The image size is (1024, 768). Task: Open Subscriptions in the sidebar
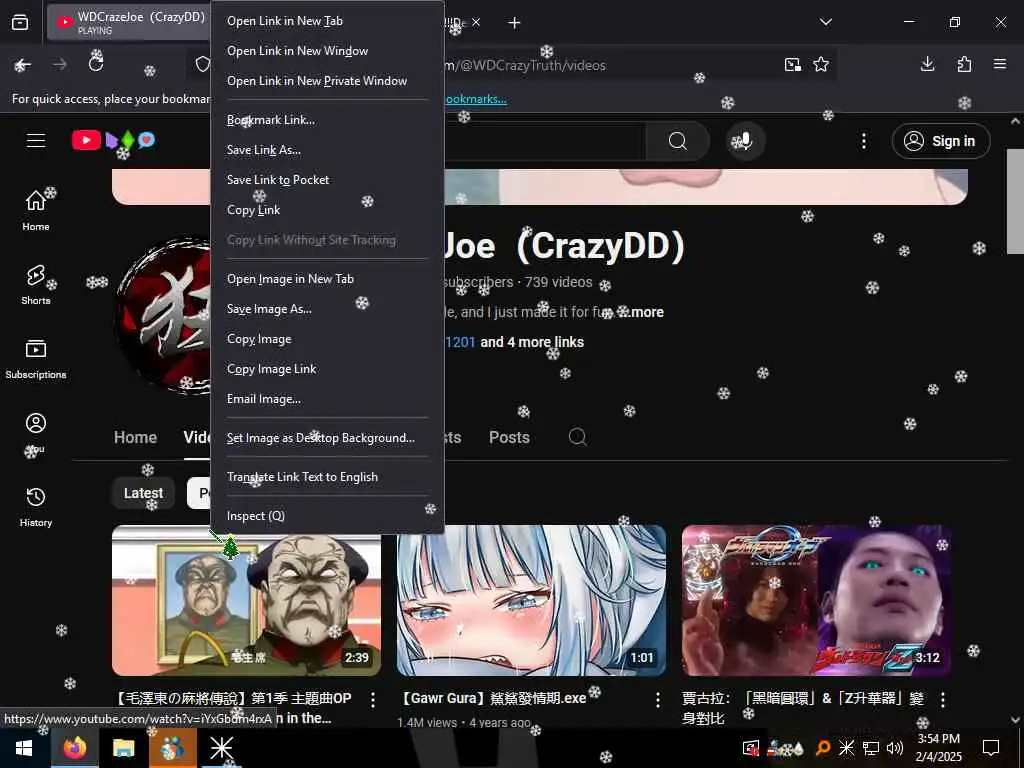(36, 359)
